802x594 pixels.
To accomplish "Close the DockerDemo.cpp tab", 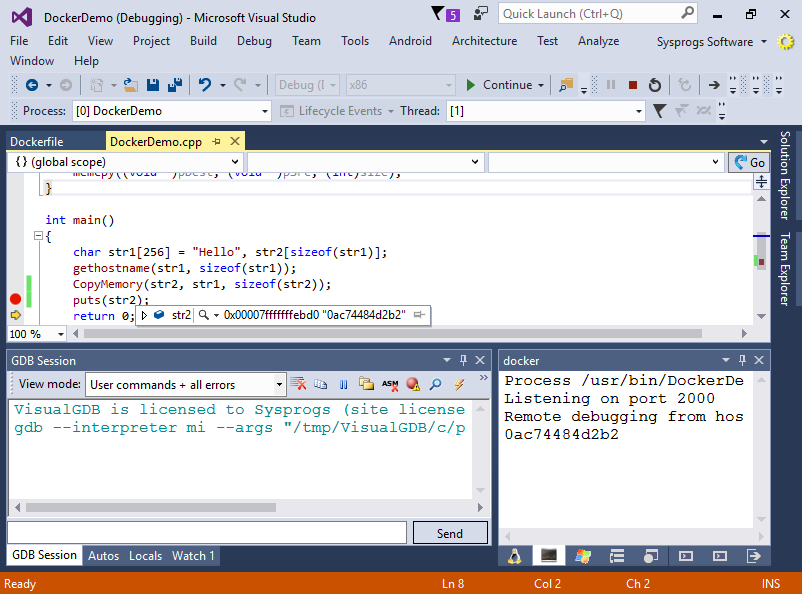I will pos(235,141).
